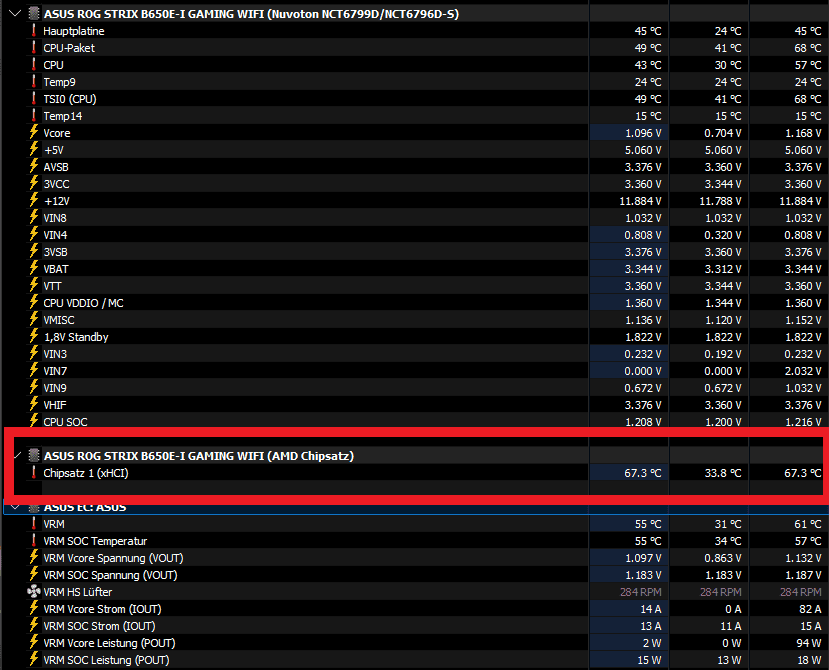Click the voltage icon next to VIN4
This screenshot has height=670, width=829.
34,235
